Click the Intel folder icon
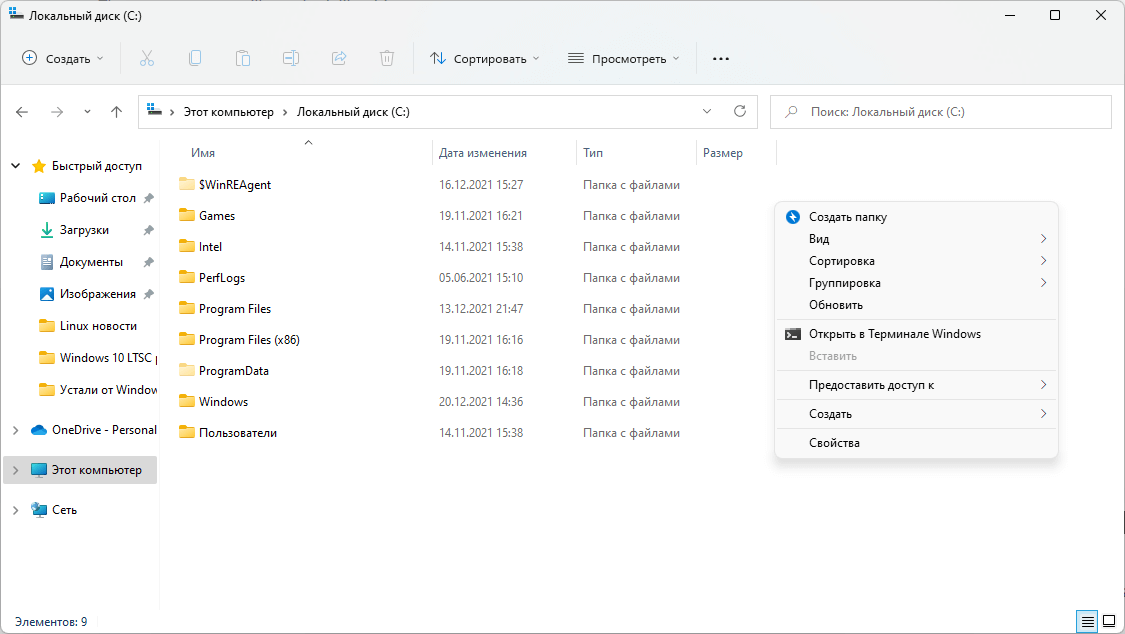 pos(187,246)
